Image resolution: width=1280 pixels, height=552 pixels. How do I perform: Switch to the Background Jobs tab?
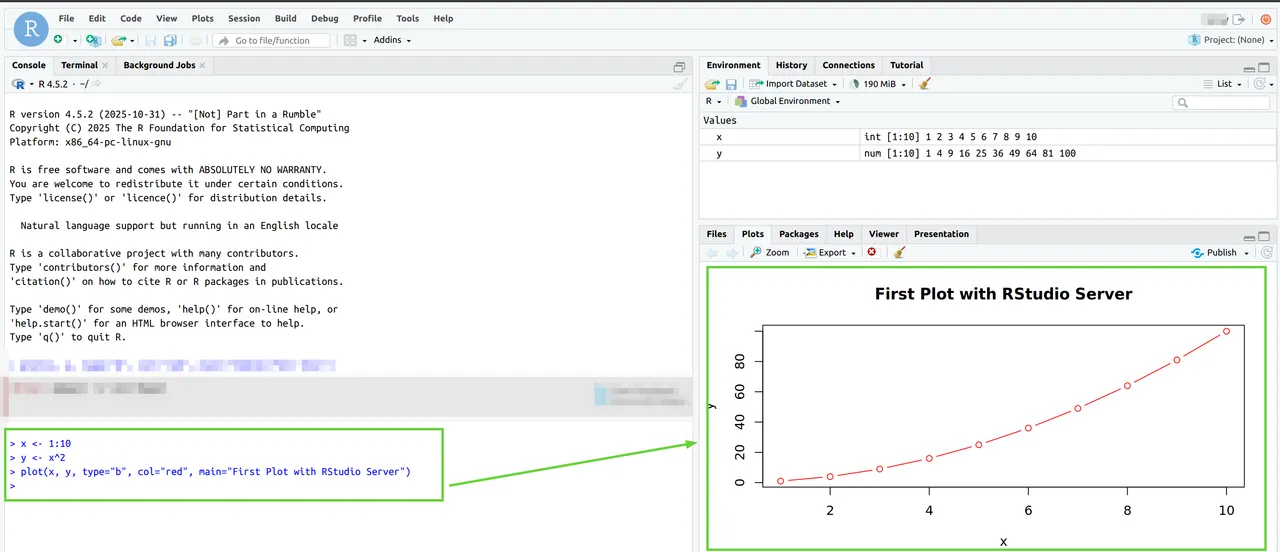tap(159, 65)
